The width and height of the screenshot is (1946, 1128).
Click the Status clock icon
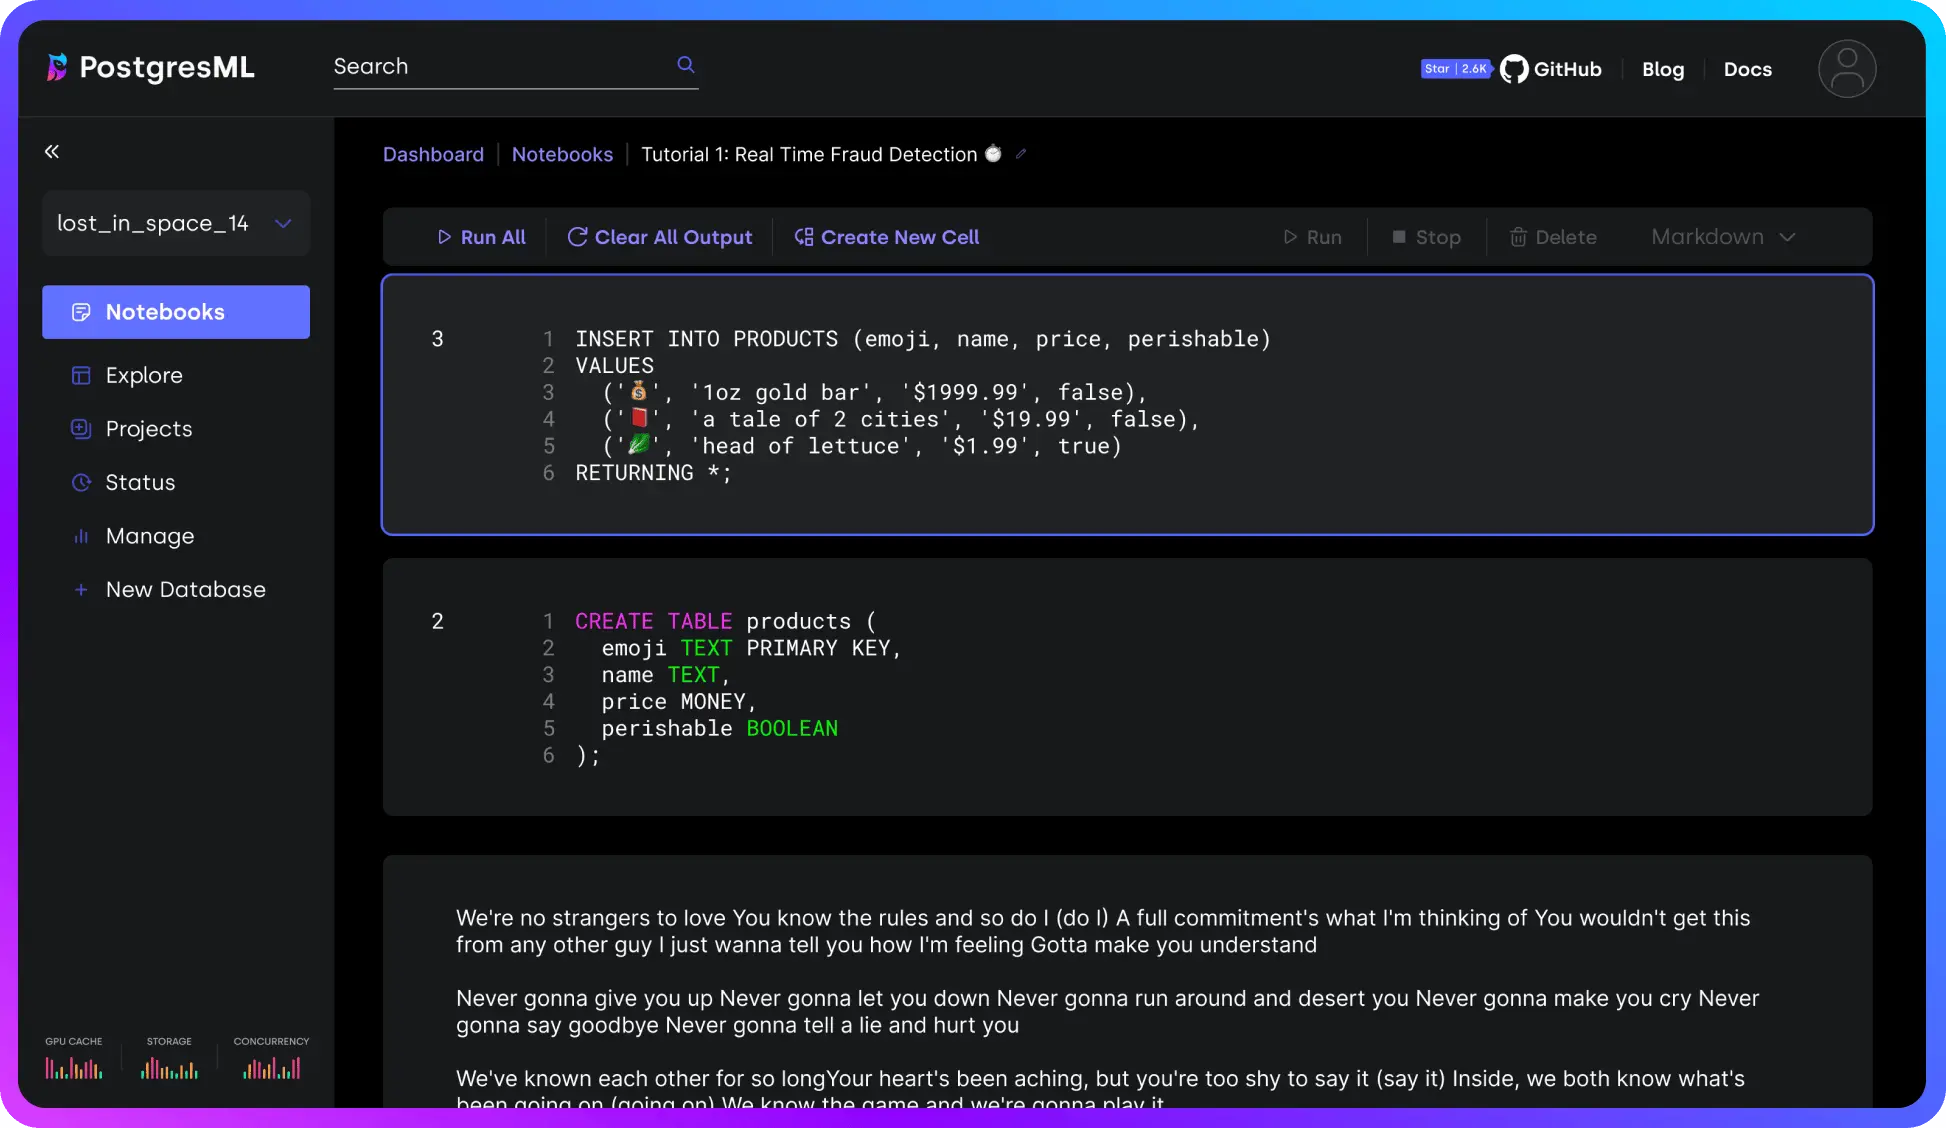tap(81, 483)
